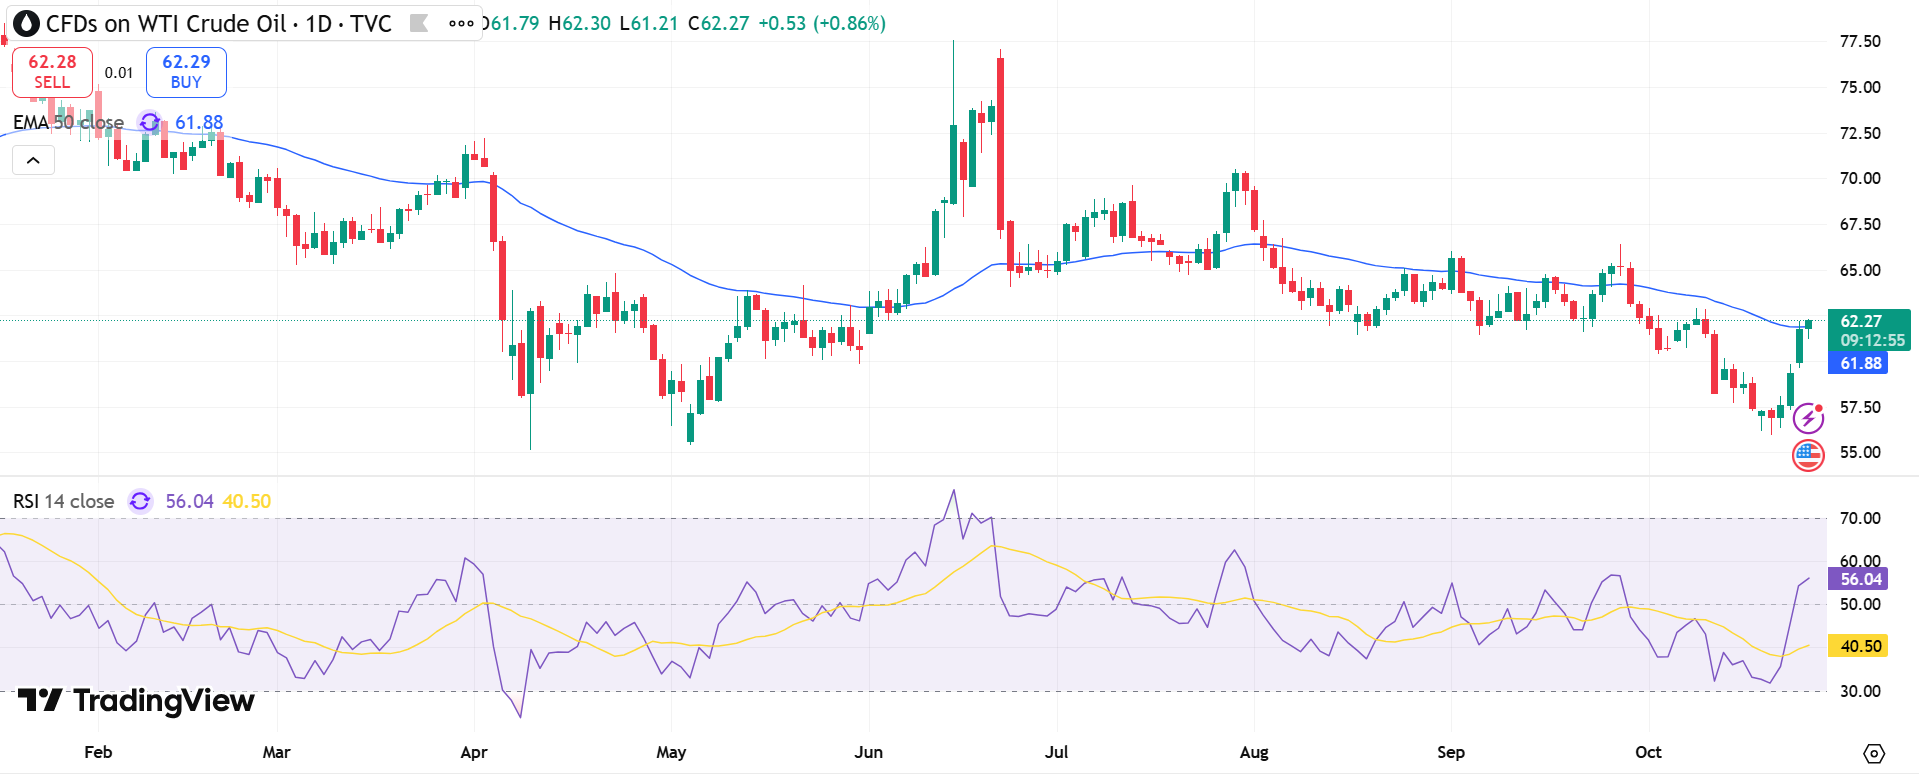
Task: Click the purple lightning event icon
Action: [x=1808, y=418]
